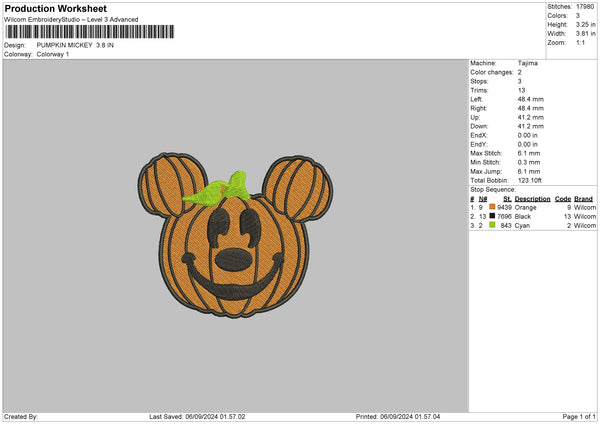600x424 pixels.
Task: Click the 'Color changes:' value 2
Action: point(520,72)
